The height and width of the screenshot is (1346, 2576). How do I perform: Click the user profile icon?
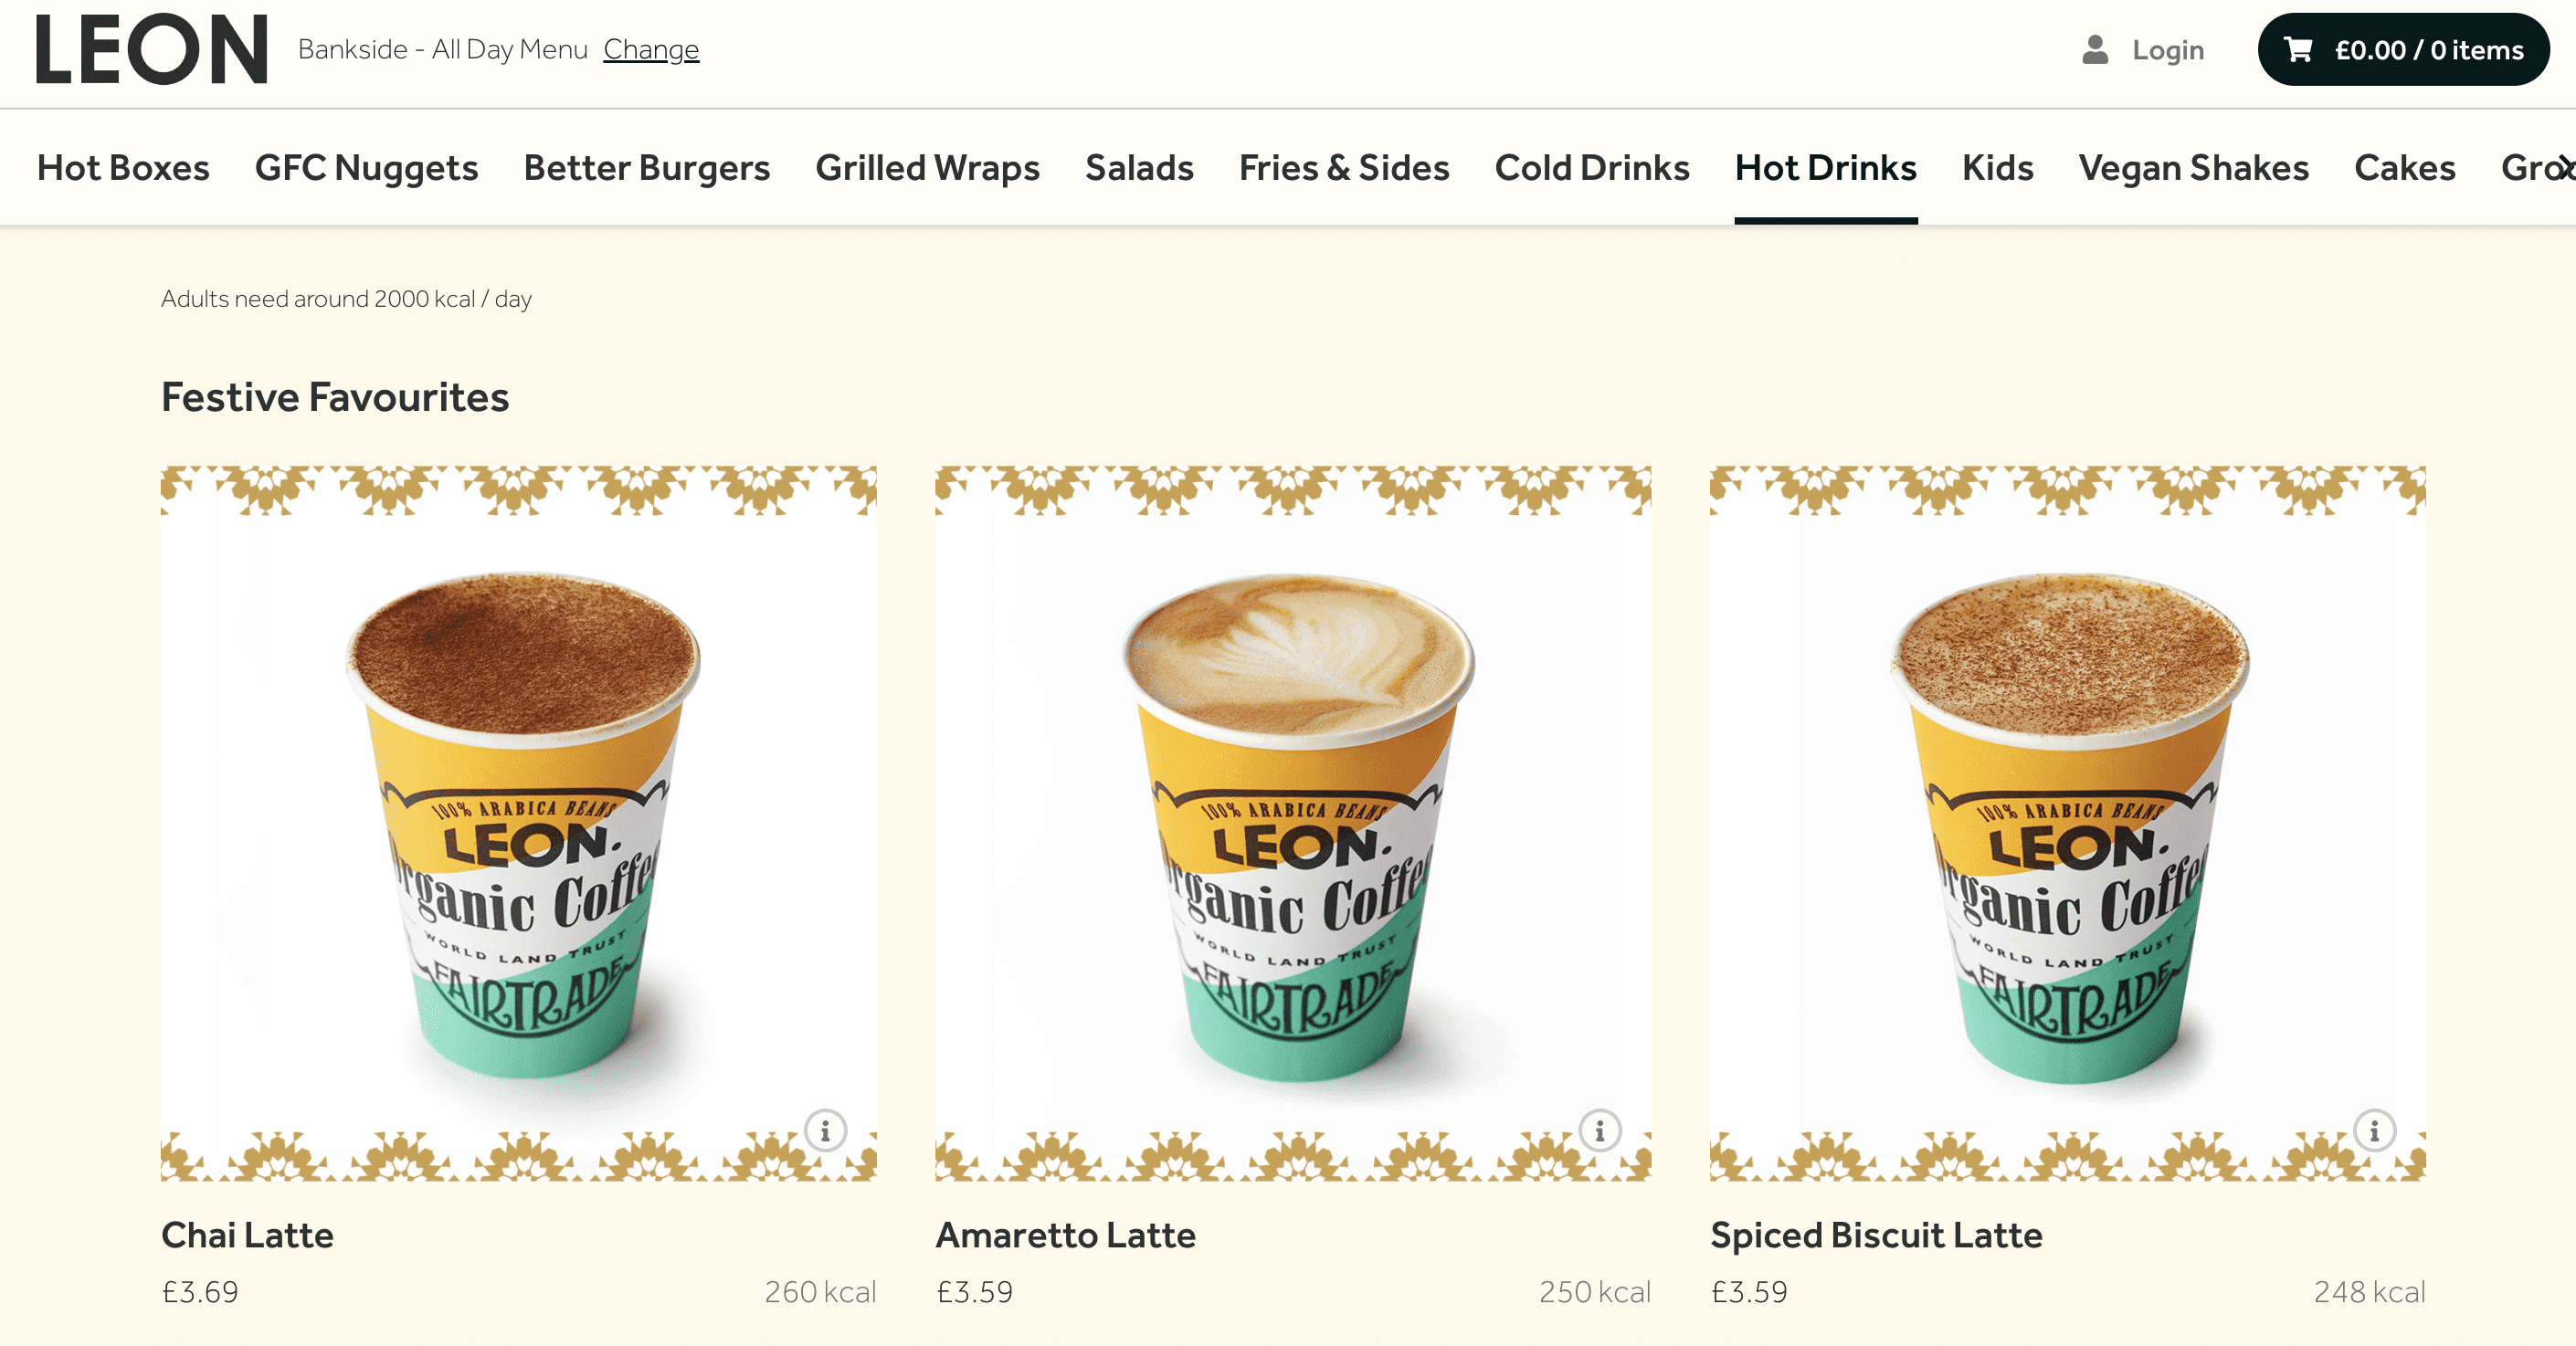(2095, 50)
